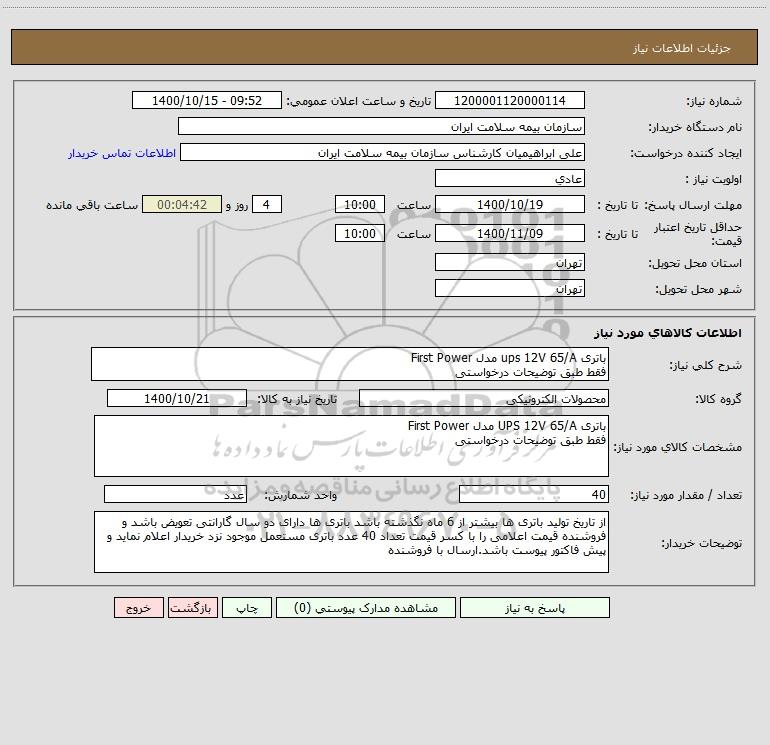This screenshot has width=770, height=745.
Task: Click price validity time field beside 1400/11/09
Action: [x=359, y=233]
